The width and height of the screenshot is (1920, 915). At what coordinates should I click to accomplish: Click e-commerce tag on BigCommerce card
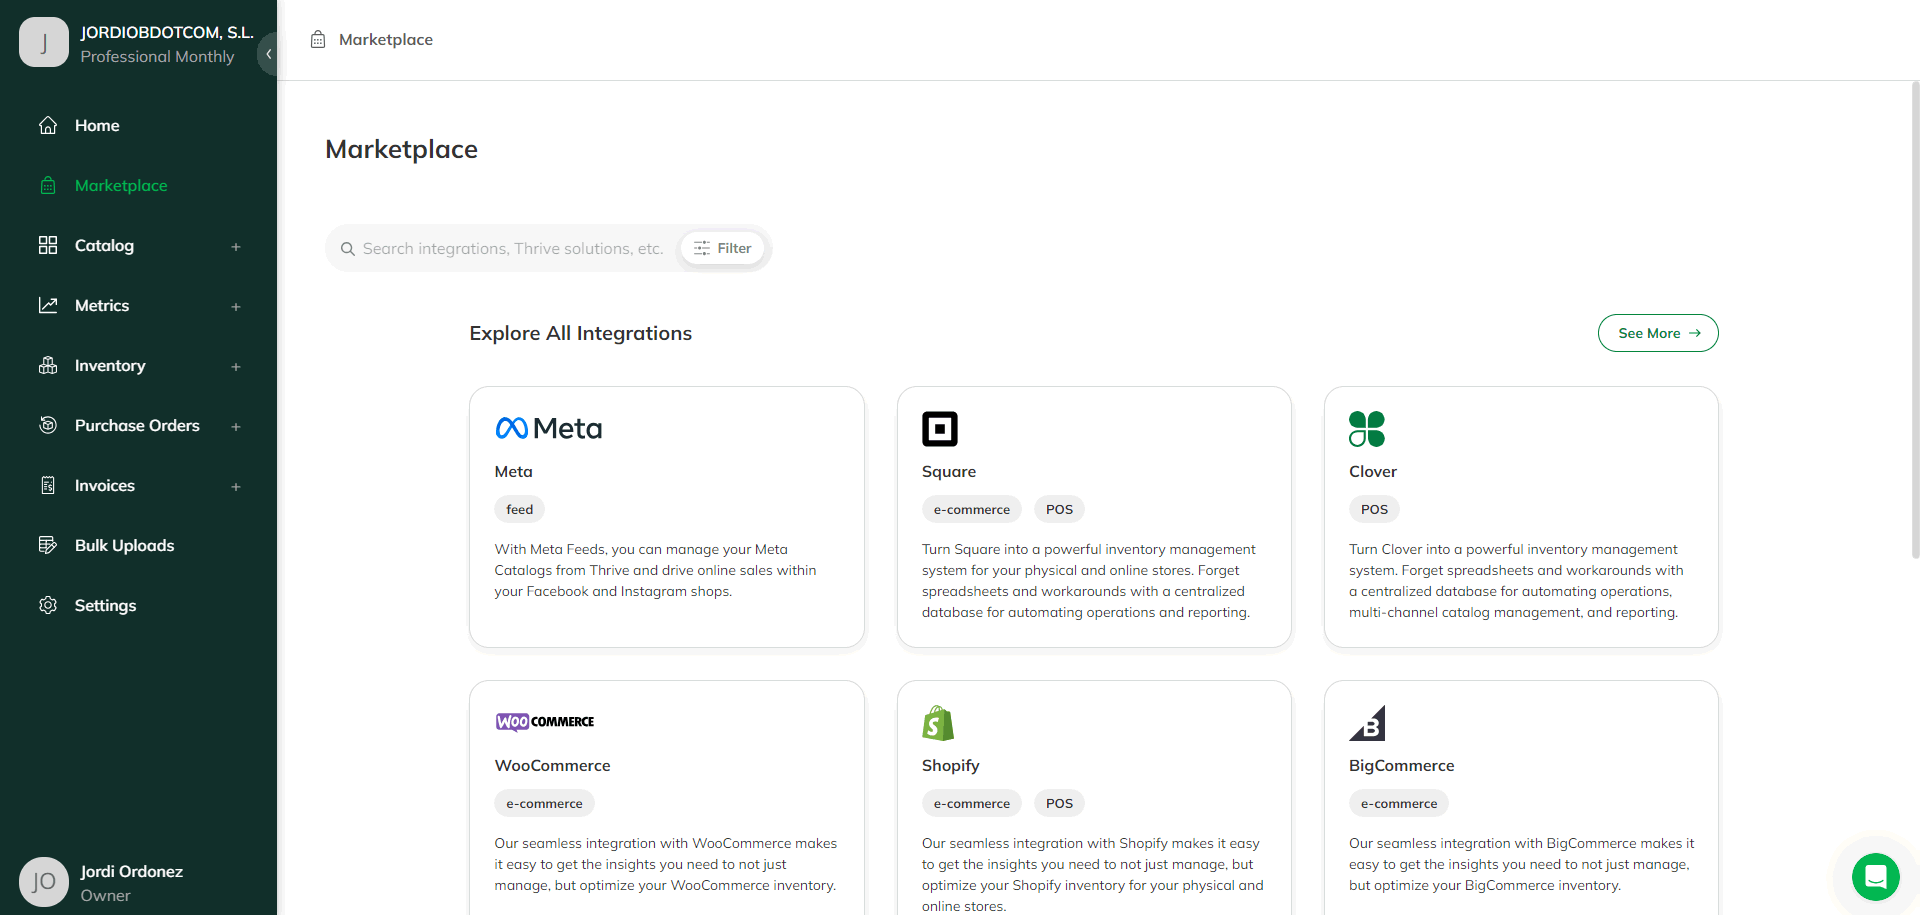[x=1398, y=803]
